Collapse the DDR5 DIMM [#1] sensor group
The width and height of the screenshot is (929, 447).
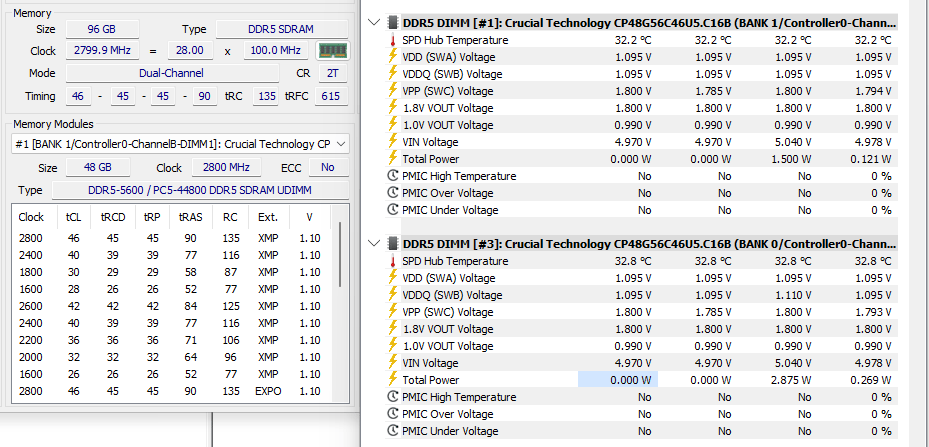(x=374, y=23)
